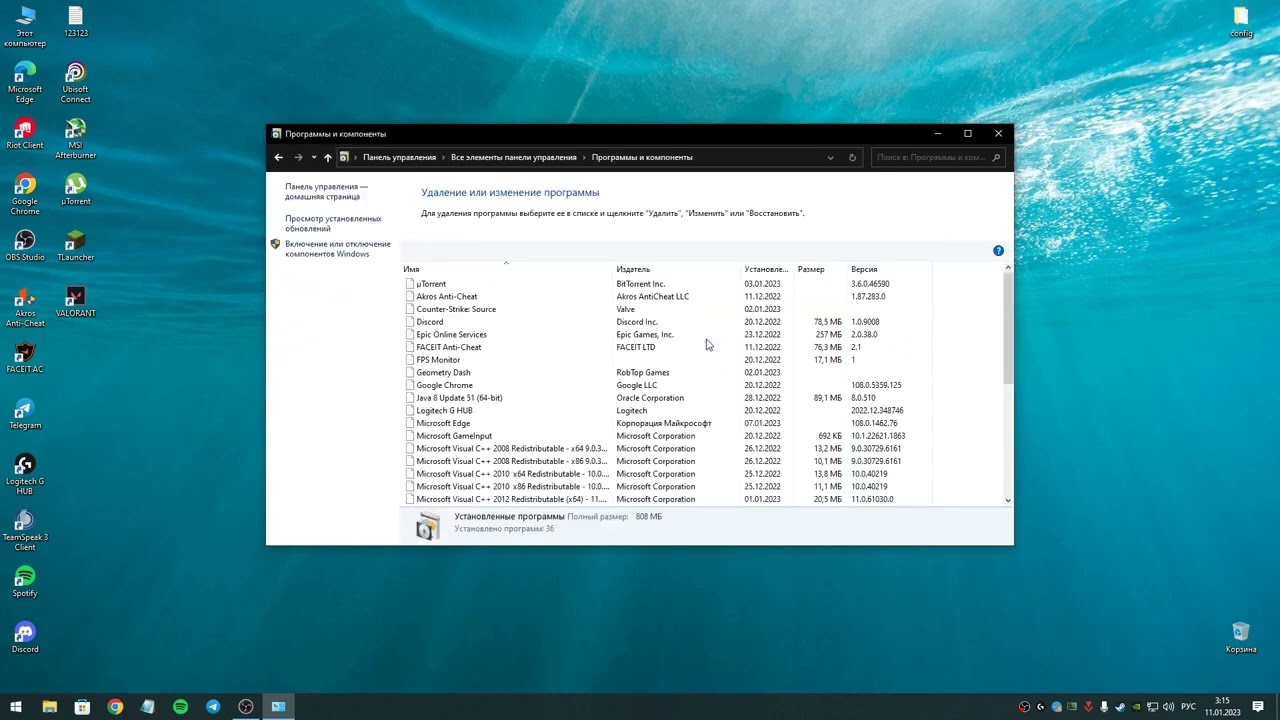Sort list by Установлено column header

pos(767,269)
